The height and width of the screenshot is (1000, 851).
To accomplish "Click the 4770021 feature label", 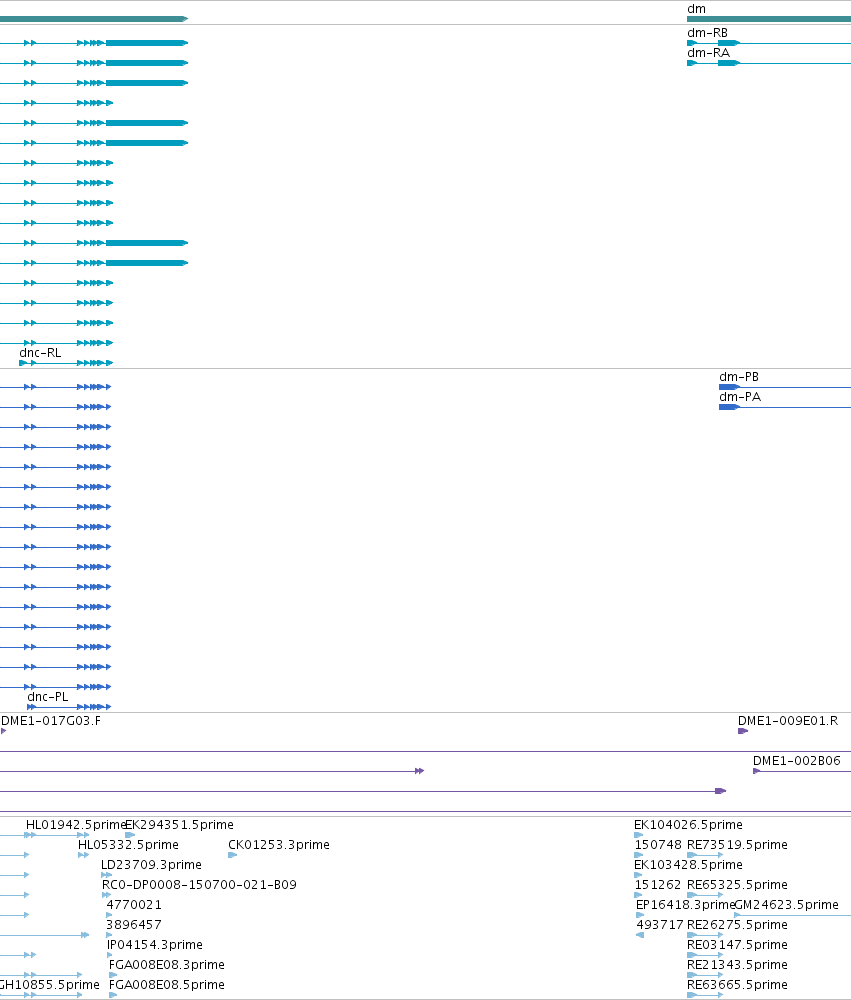I will [x=134, y=905].
